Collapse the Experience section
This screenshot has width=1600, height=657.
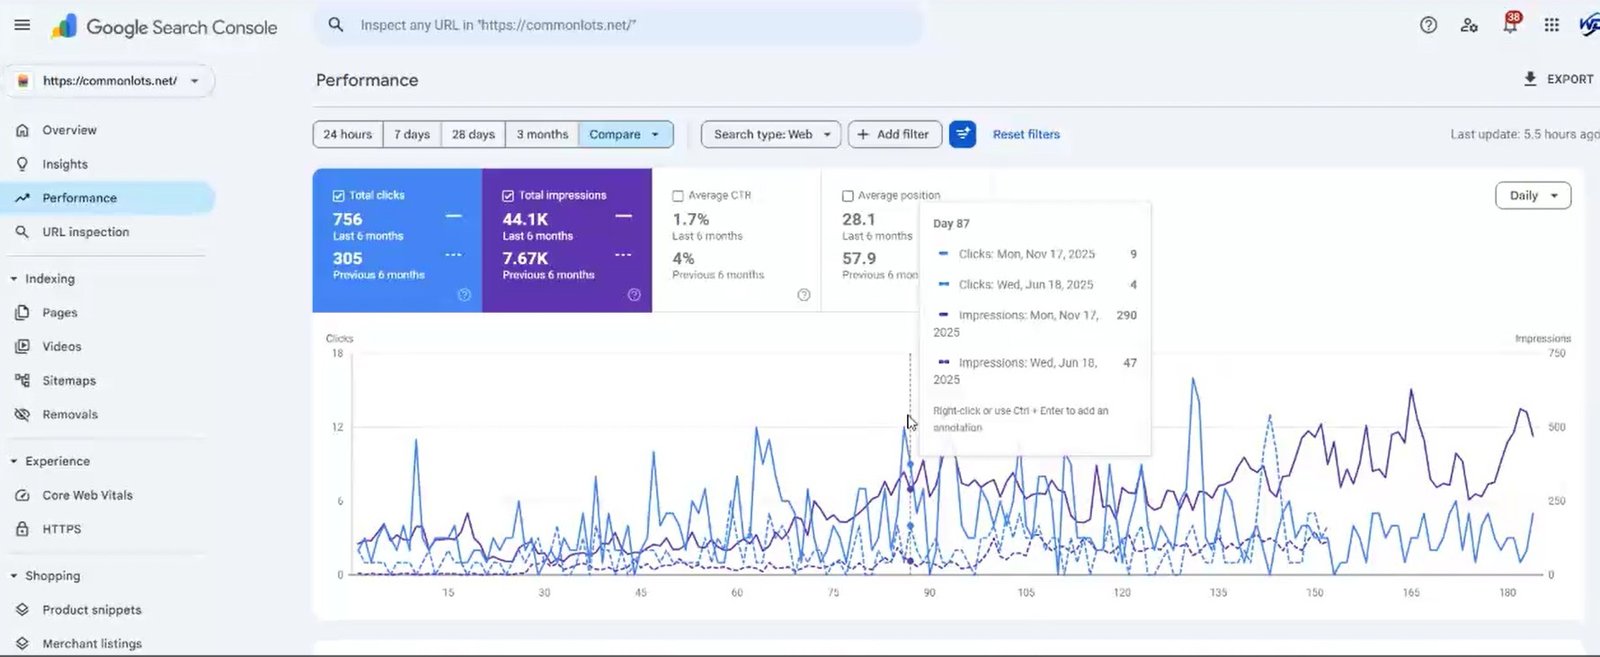[13, 462]
